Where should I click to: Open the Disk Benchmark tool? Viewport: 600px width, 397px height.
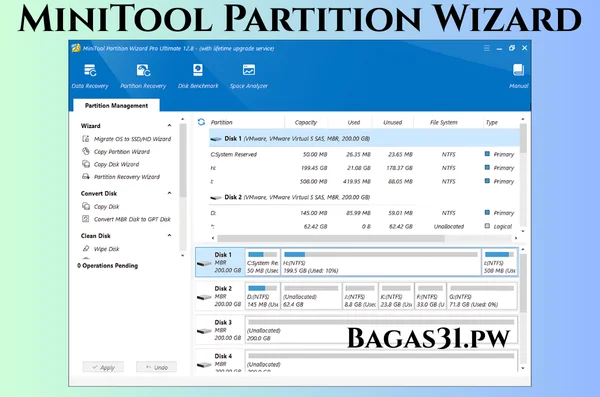point(198,77)
